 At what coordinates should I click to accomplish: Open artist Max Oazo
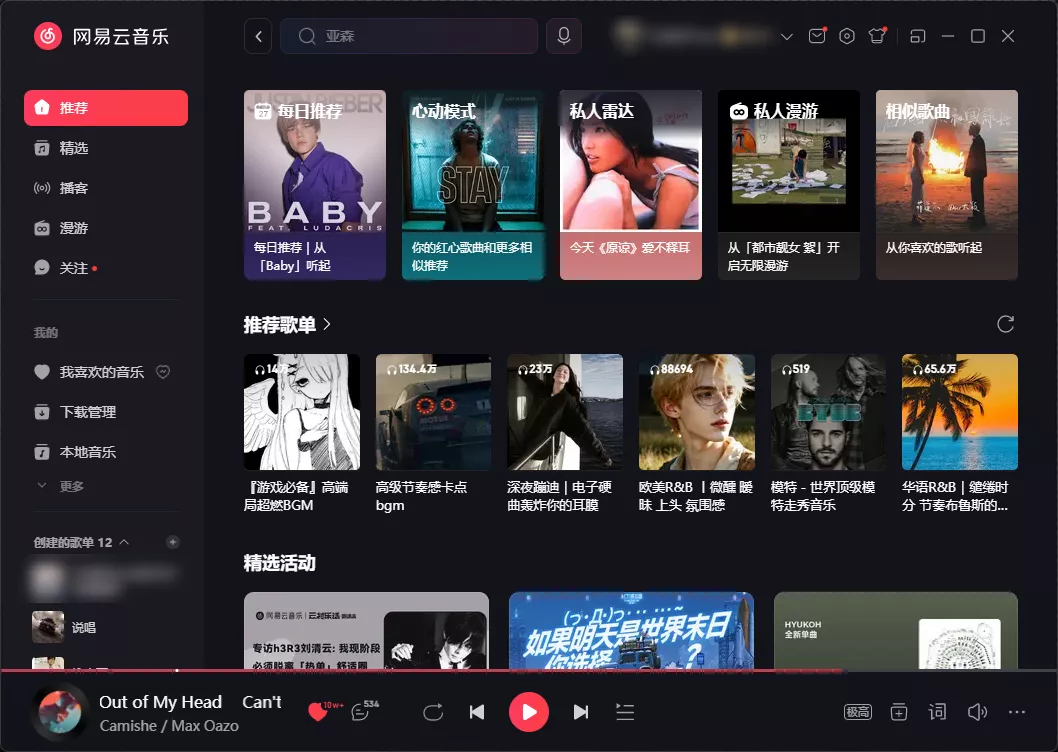point(205,726)
